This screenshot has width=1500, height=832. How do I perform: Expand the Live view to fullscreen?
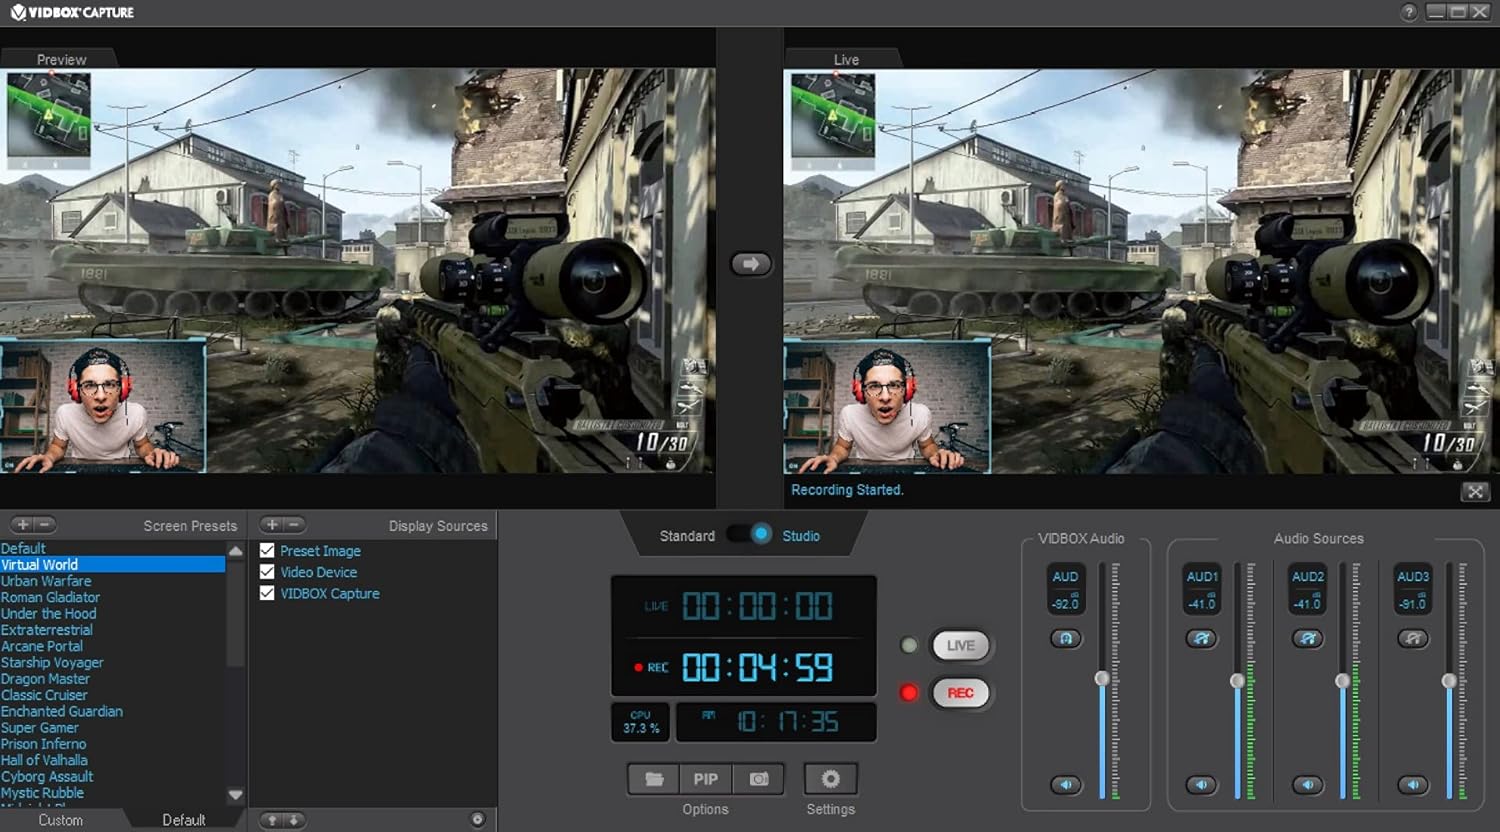pos(1475,491)
